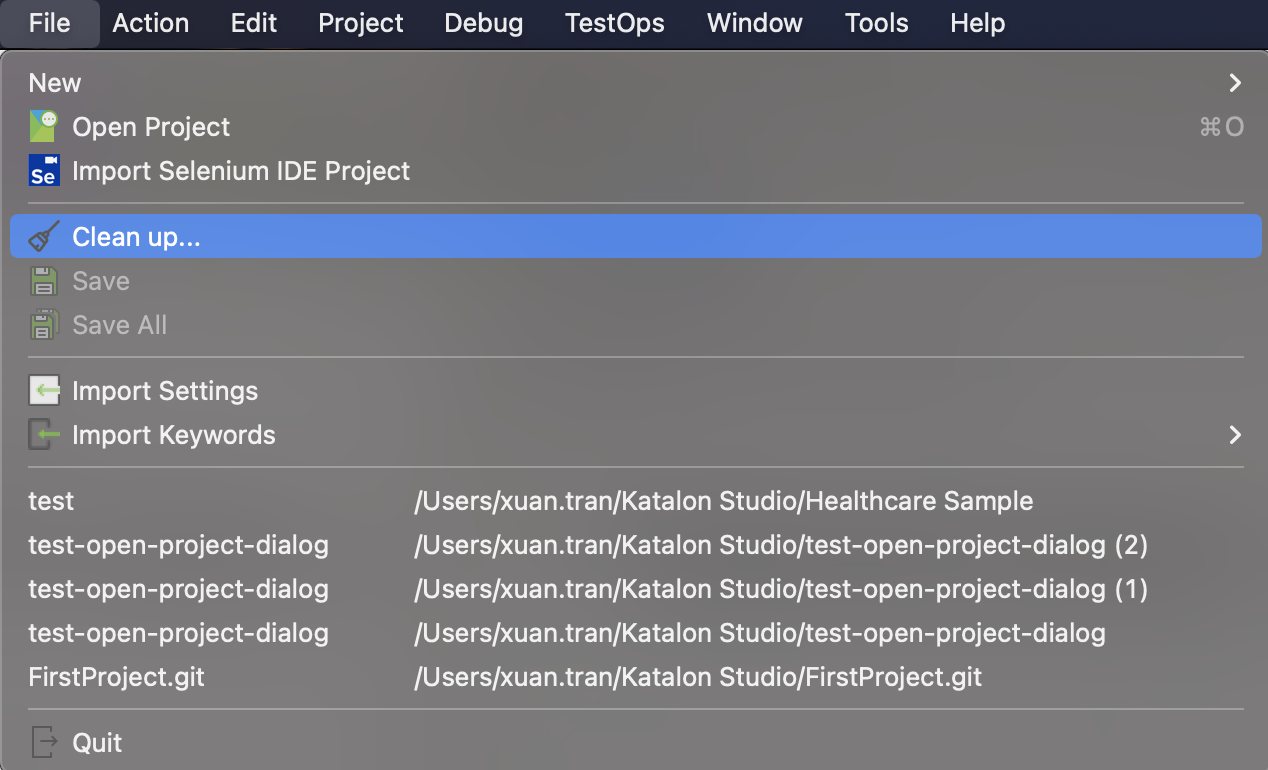Open the Debug menu

[483, 23]
